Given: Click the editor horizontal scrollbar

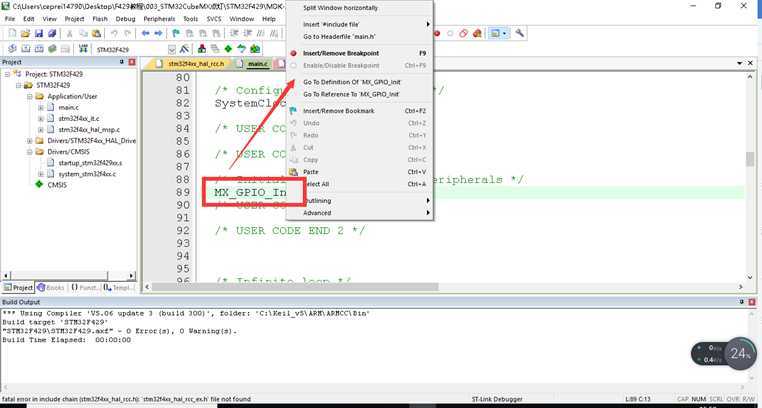Looking at the screenshot, I should point(445,287).
